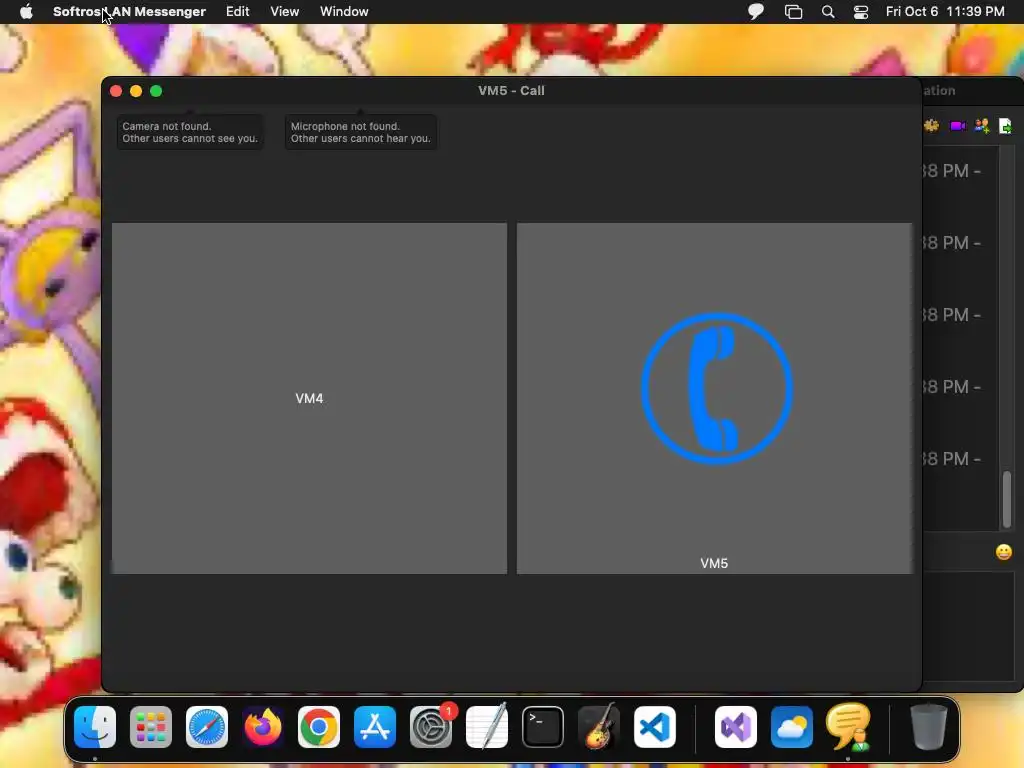Open Launchpad from the Dock
This screenshot has width=1024, height=768.
coord(151,727)
